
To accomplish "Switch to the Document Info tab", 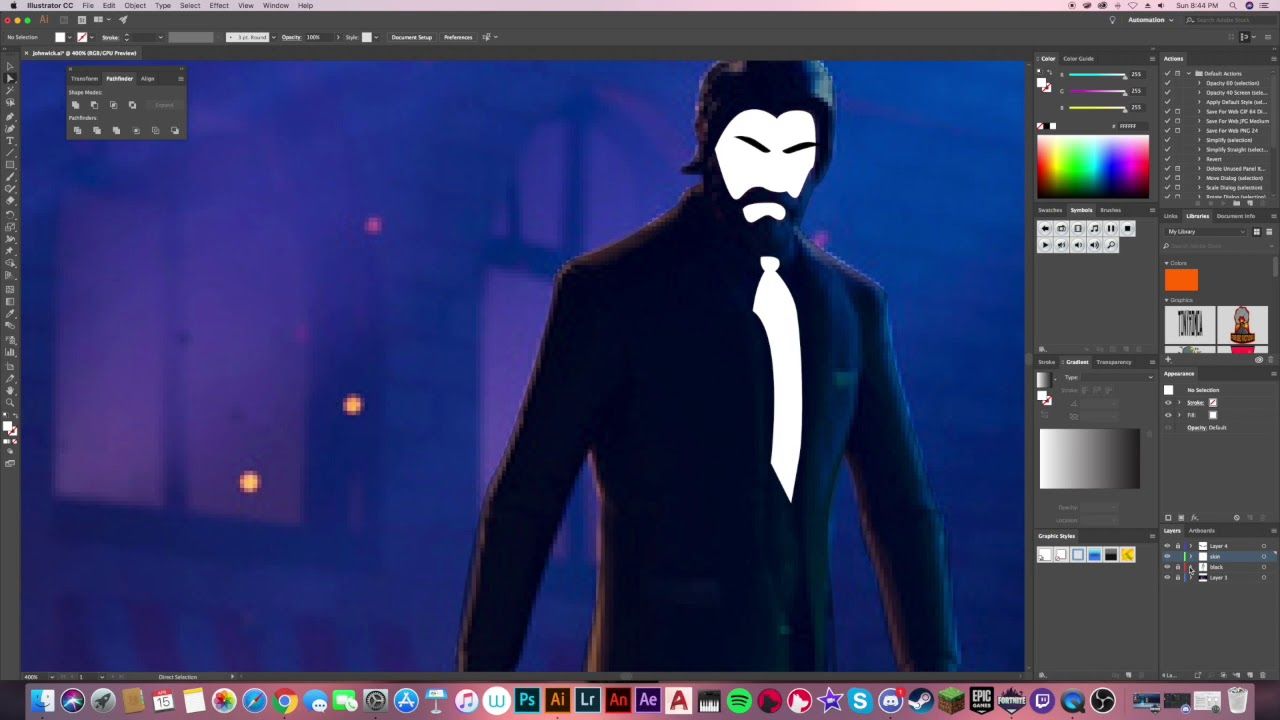I will click(1236, 216).
